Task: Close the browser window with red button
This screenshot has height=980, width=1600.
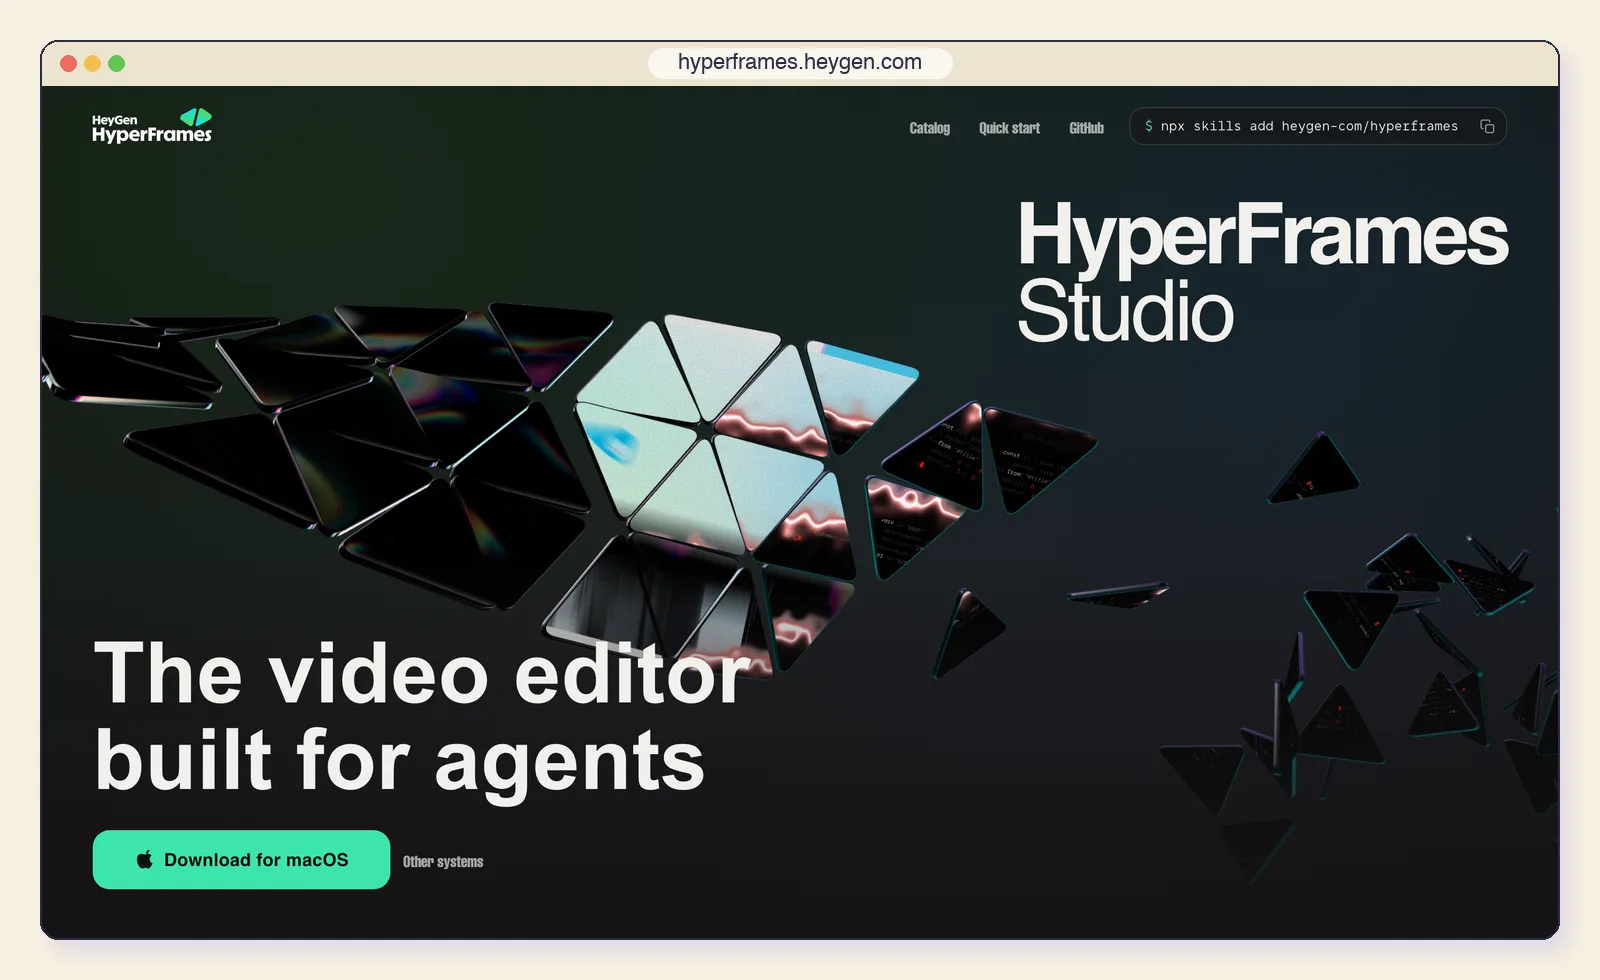Action: (x=69, y=64)
